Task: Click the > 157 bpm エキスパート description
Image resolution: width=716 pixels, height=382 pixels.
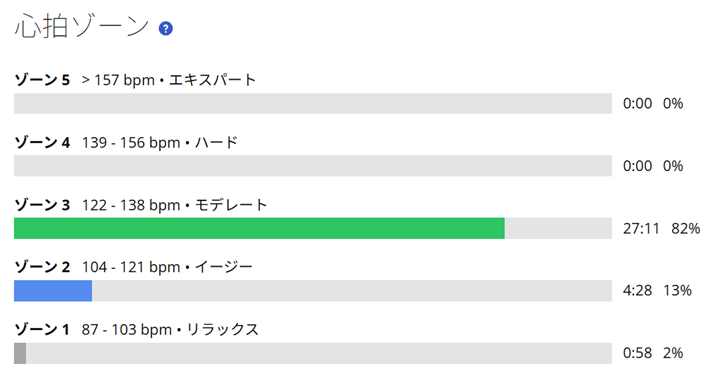Action: (x=168, y=80)
